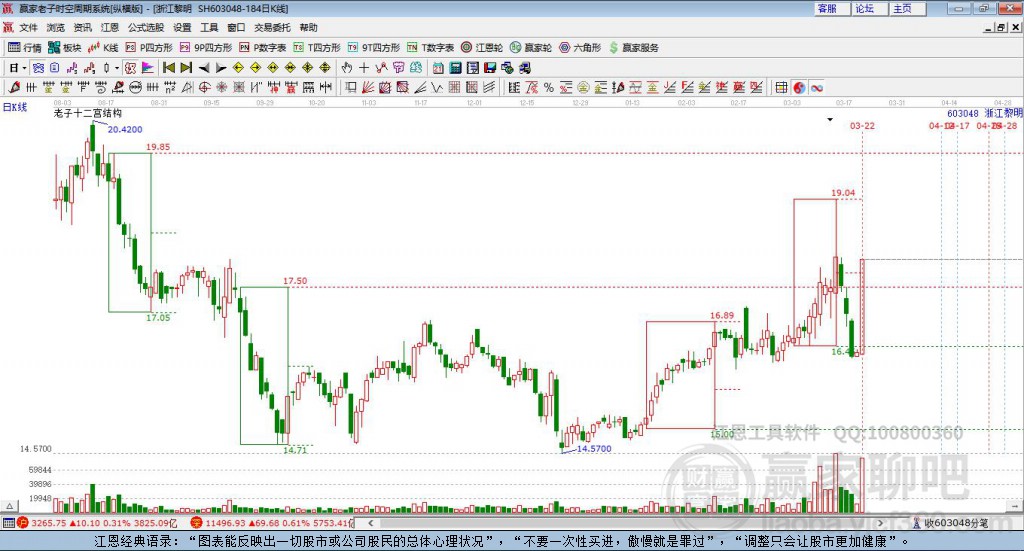
Task: Click the 老子十二宫结构 indicator label
Action: 88,113
